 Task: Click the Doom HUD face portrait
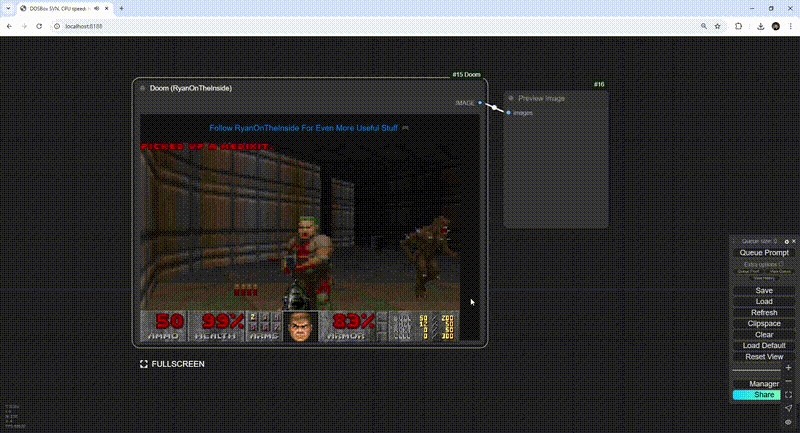coord(300,326)
